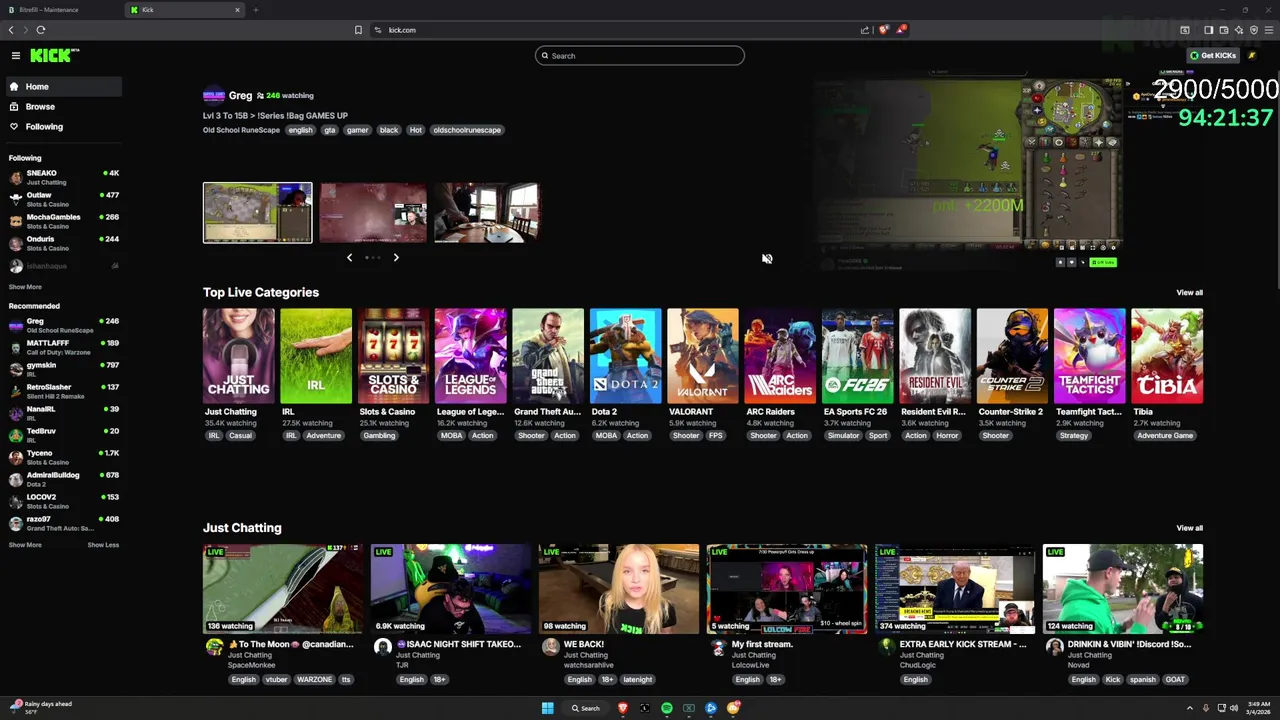
Task: Select the Browse sidebar item
Action: [x=63, y=107]
